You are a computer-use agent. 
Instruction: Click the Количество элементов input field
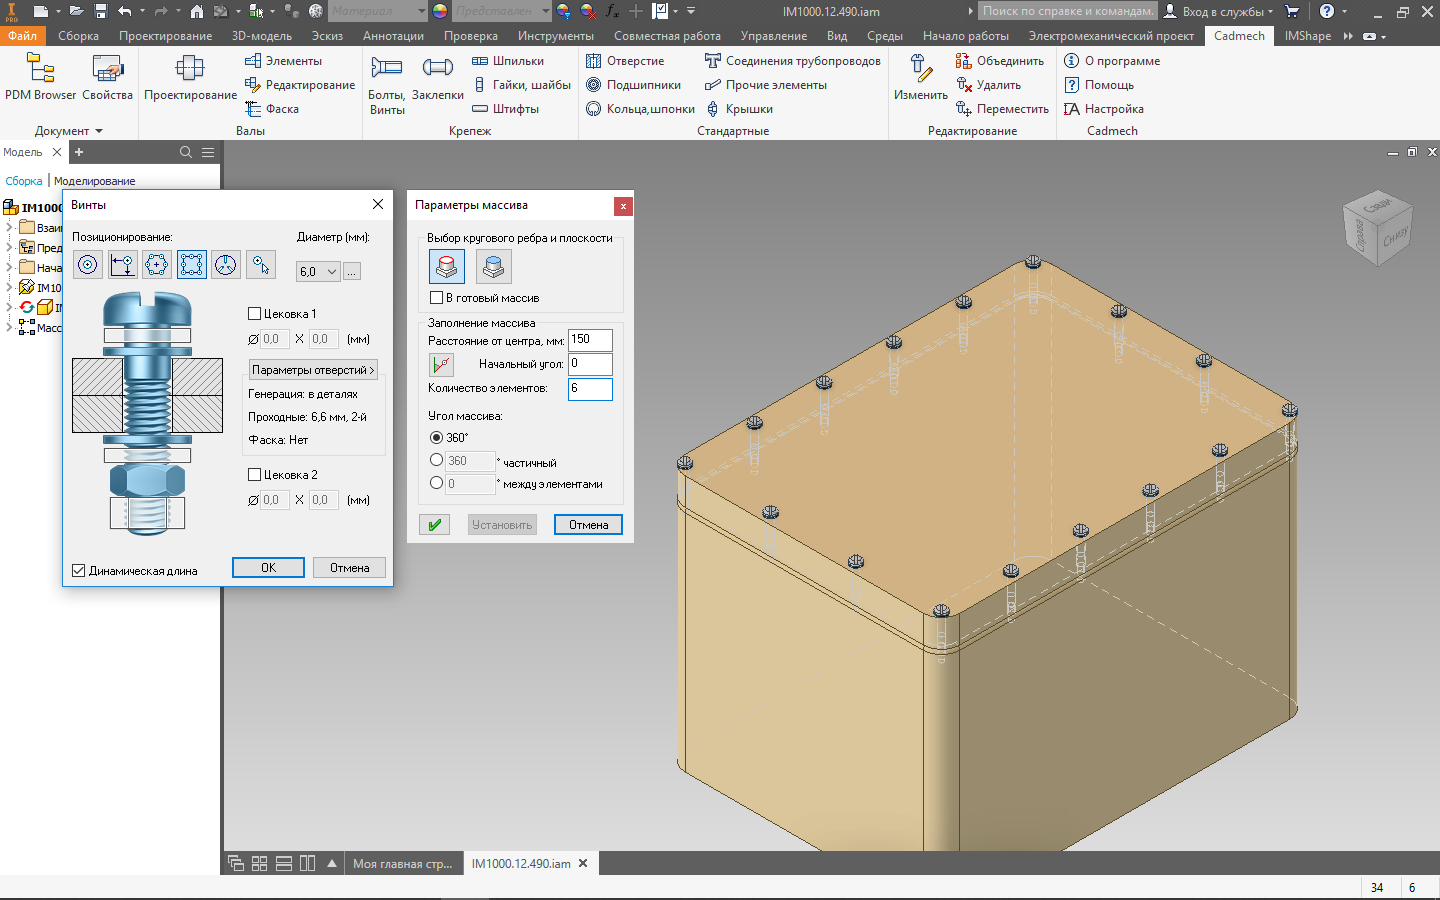590,389
